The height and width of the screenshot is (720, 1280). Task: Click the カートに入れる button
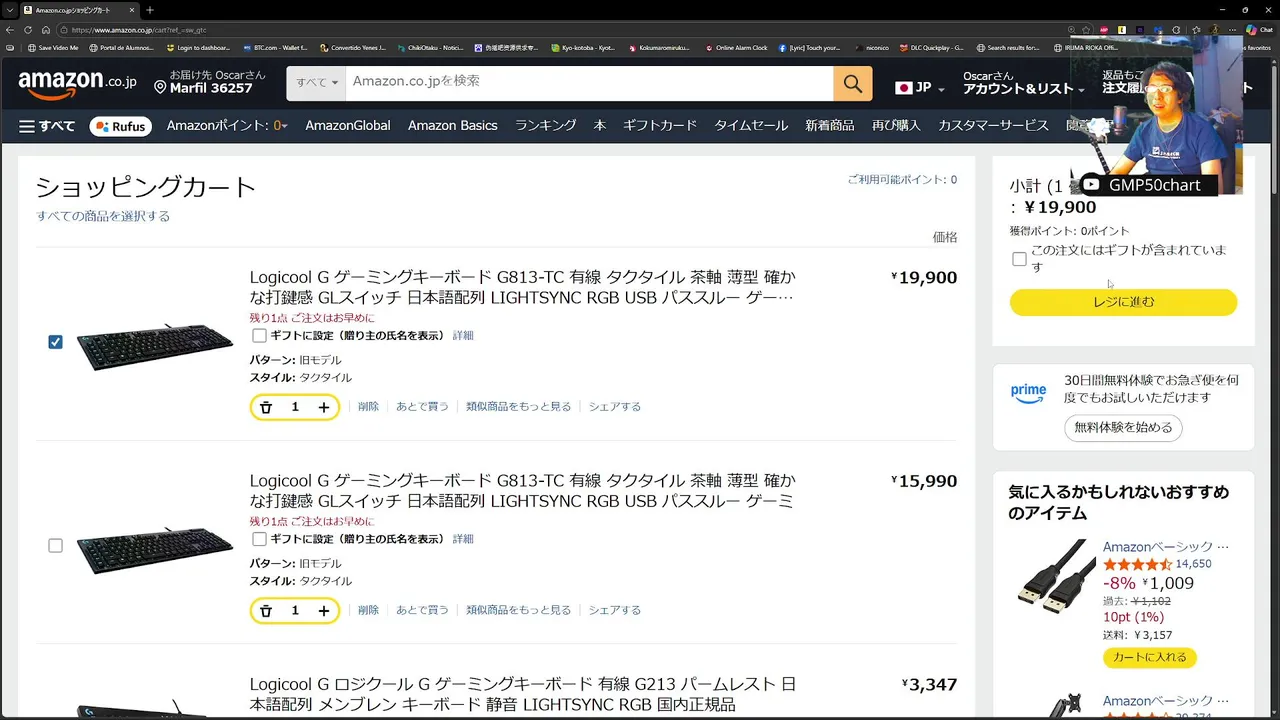click(1150, 658)
